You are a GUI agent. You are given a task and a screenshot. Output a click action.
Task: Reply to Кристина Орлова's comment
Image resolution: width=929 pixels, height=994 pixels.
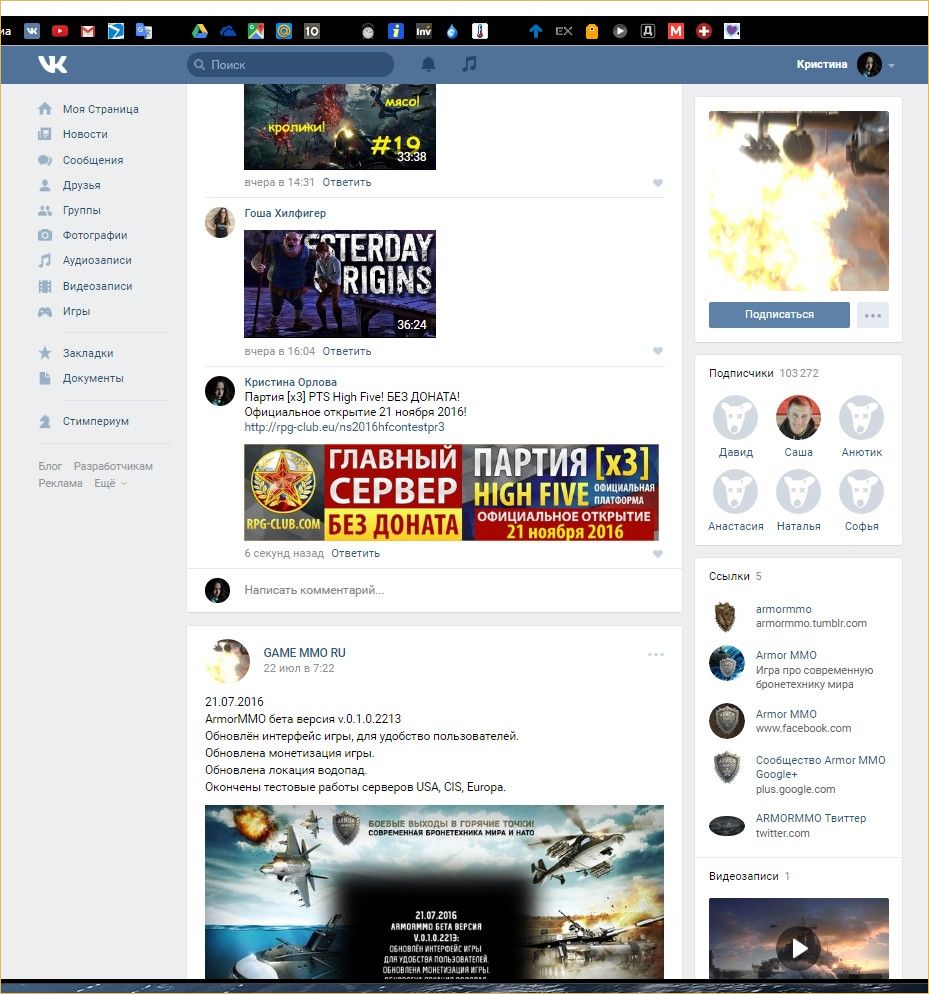pyautogui.click(x=355, y=553)
